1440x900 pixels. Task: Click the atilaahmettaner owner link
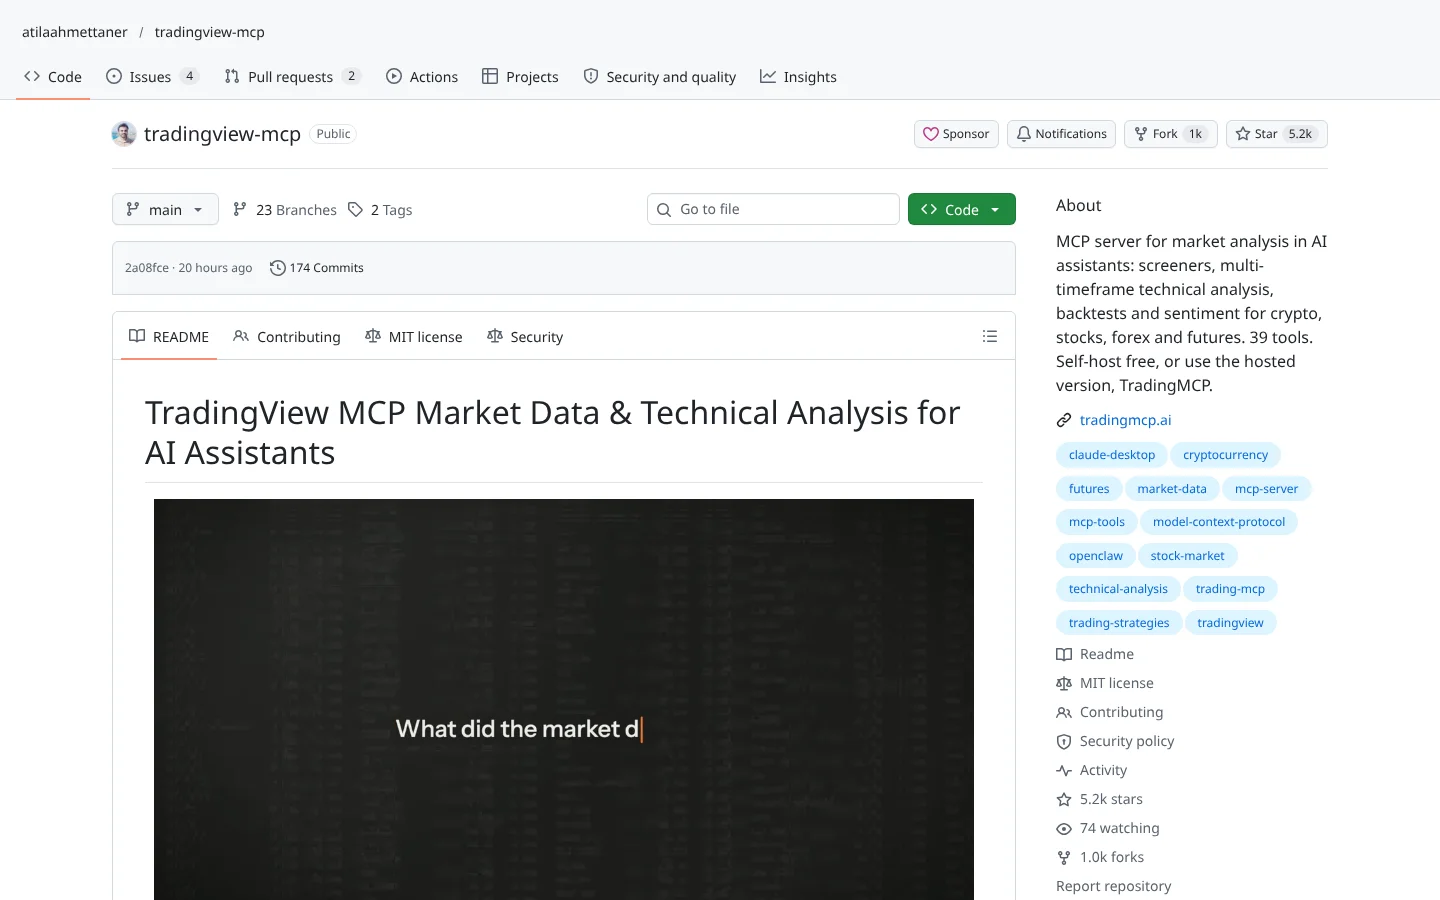(75, 32)
